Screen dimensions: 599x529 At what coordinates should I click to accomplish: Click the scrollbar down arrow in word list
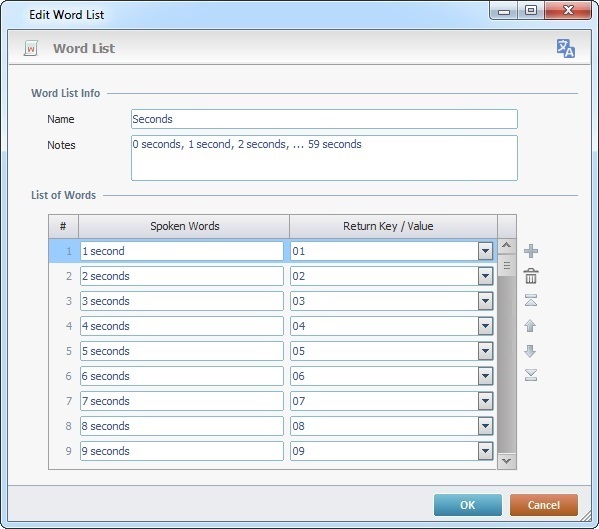(507, 461)
